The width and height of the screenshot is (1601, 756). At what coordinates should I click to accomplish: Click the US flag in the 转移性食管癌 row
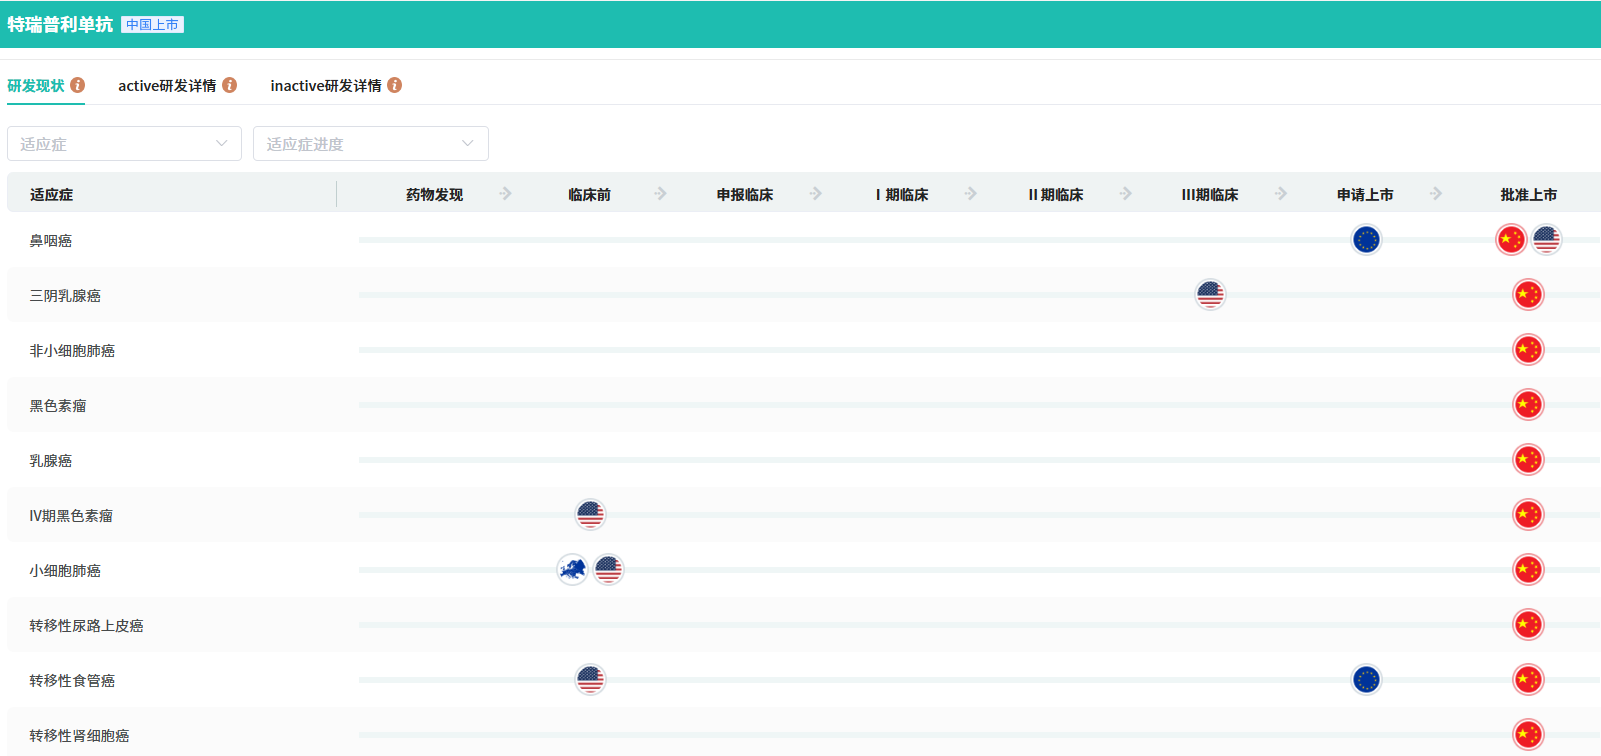pos(590,680)
